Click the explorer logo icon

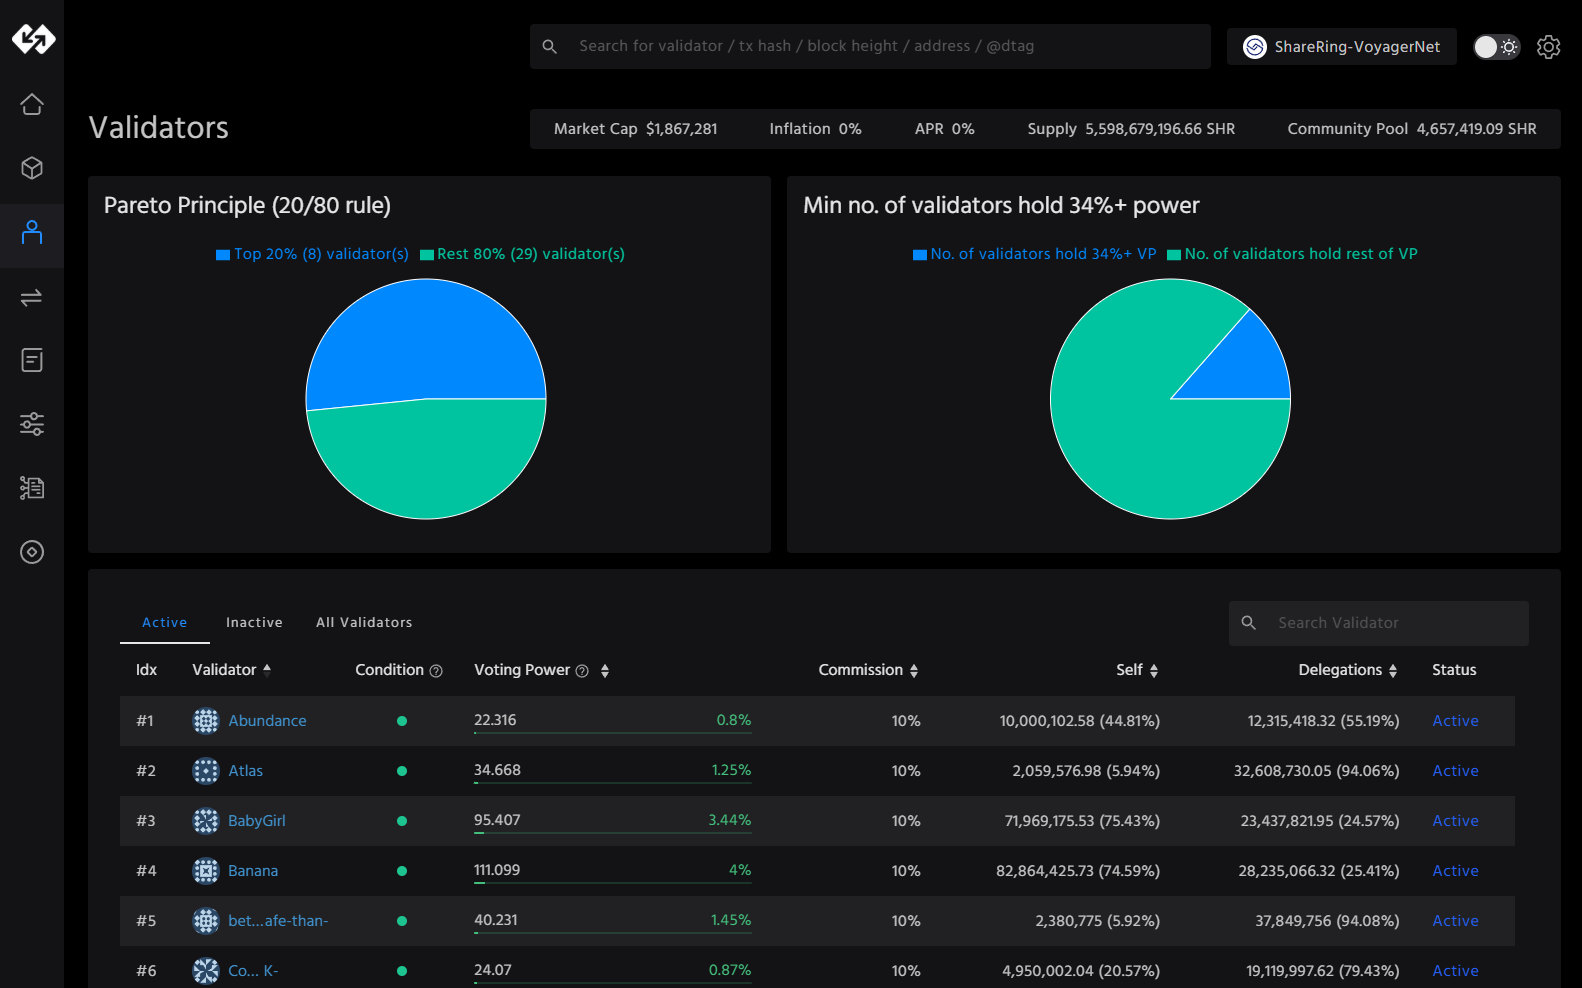(x=33, y=39)
